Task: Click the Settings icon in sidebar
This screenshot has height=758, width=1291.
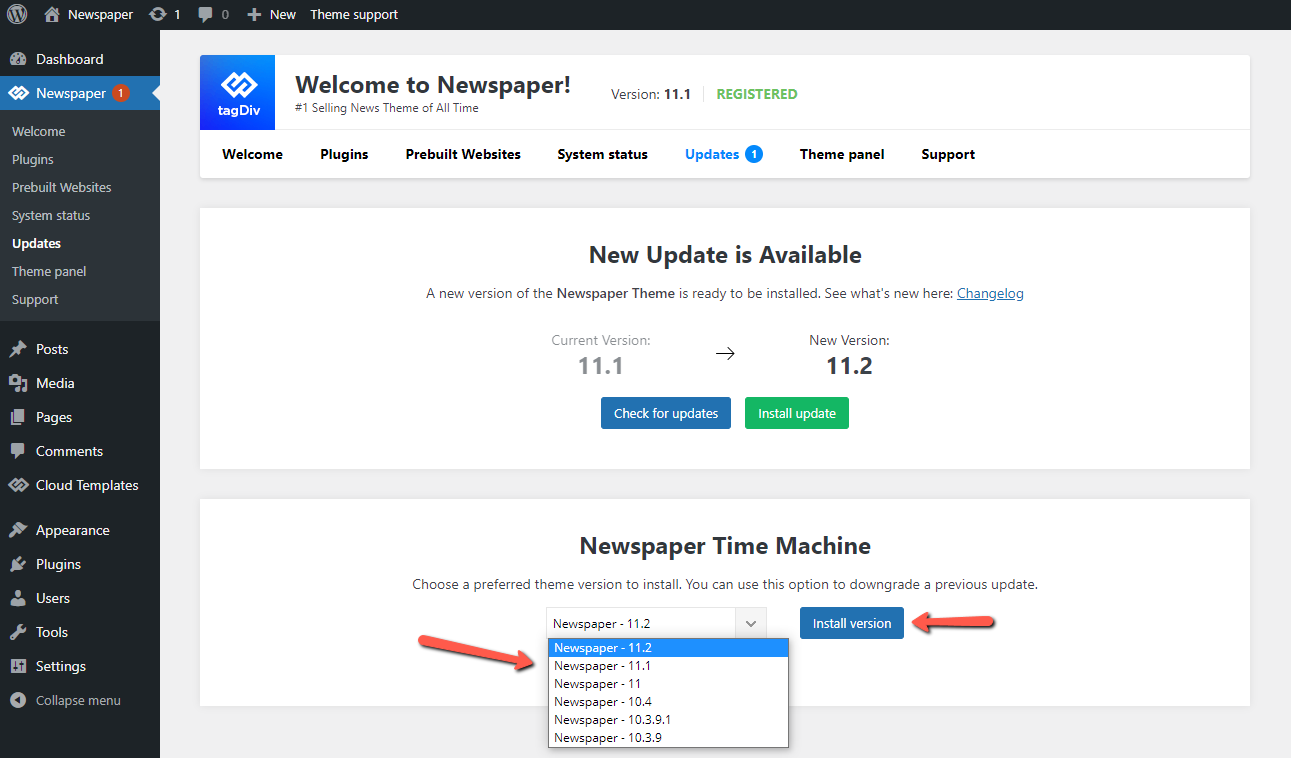Action: (x=18, y=666)
